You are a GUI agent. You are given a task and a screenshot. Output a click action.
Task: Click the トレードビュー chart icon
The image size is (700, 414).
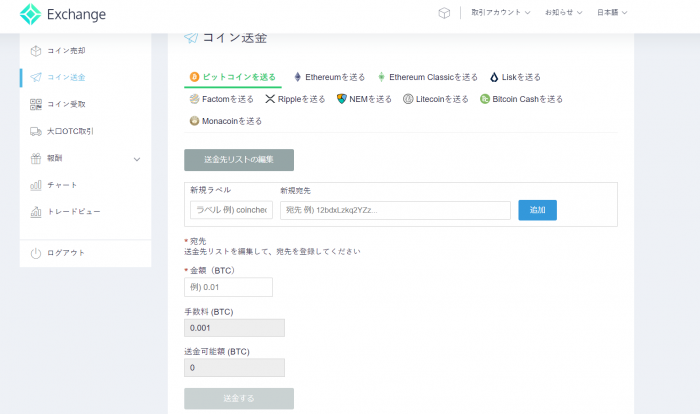click(x=36, y=212)
